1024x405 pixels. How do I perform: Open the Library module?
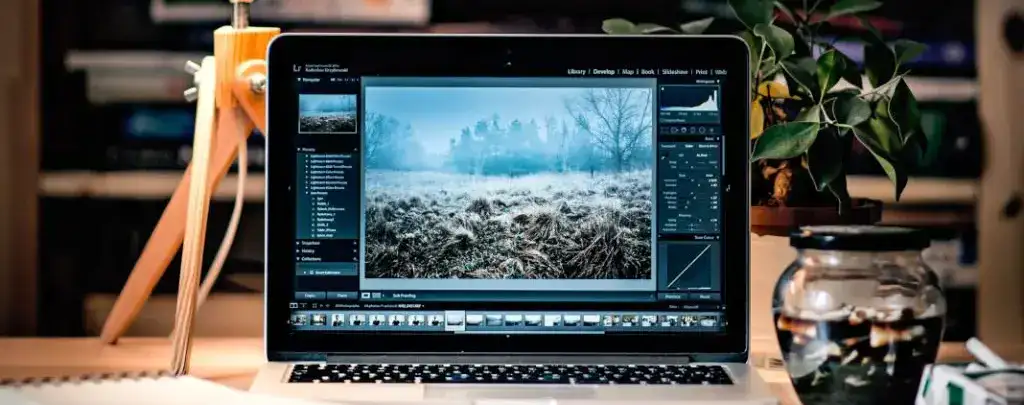577,72
